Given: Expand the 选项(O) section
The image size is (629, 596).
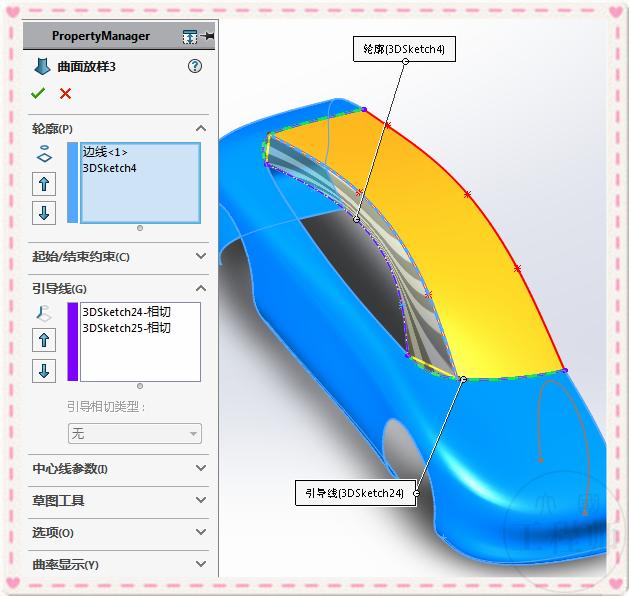Looking at the screenshot, I should [x=201, y=532].
